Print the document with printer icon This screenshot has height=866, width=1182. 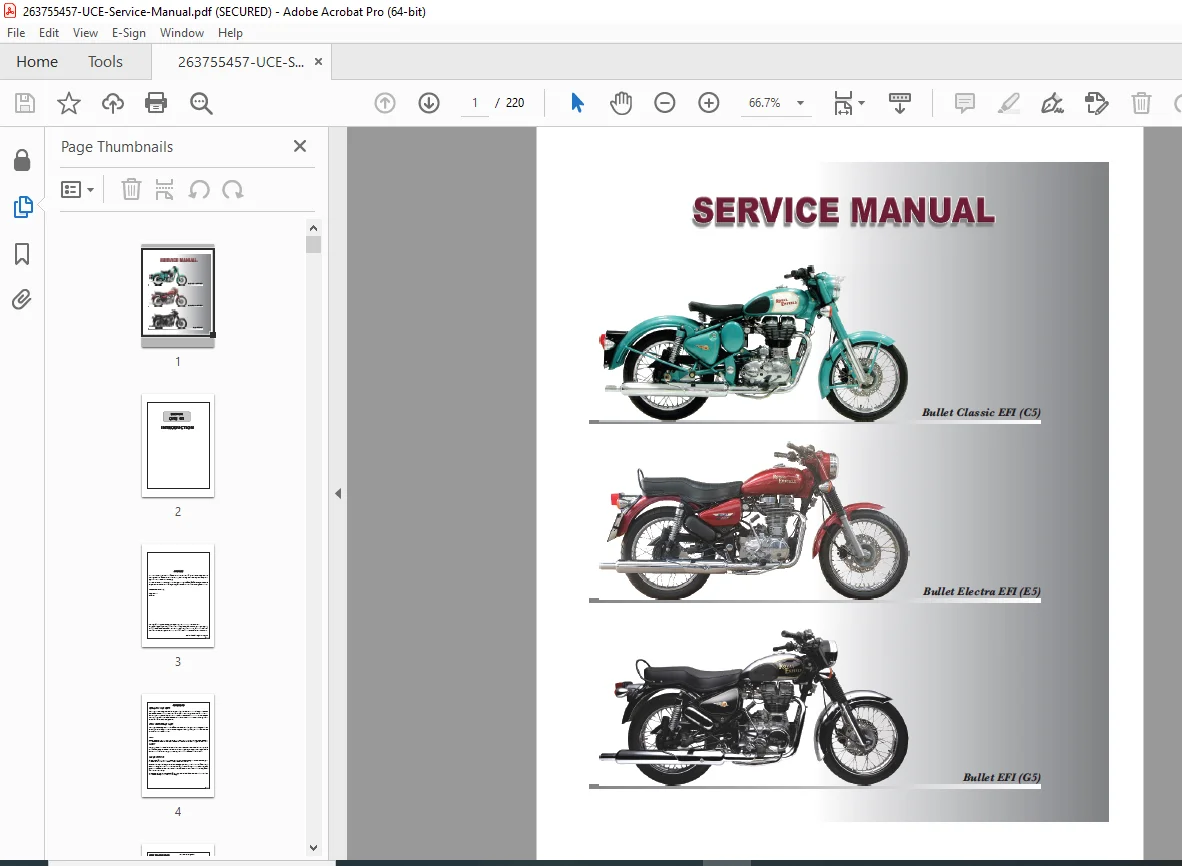pos(156,103)
